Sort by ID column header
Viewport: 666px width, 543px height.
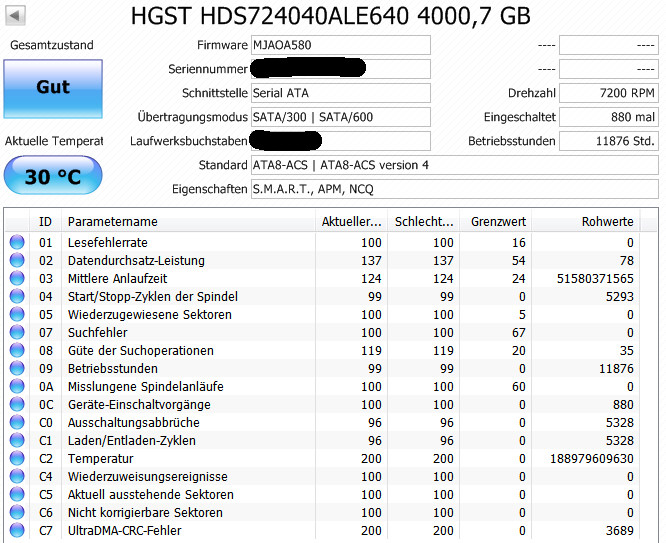45,221
